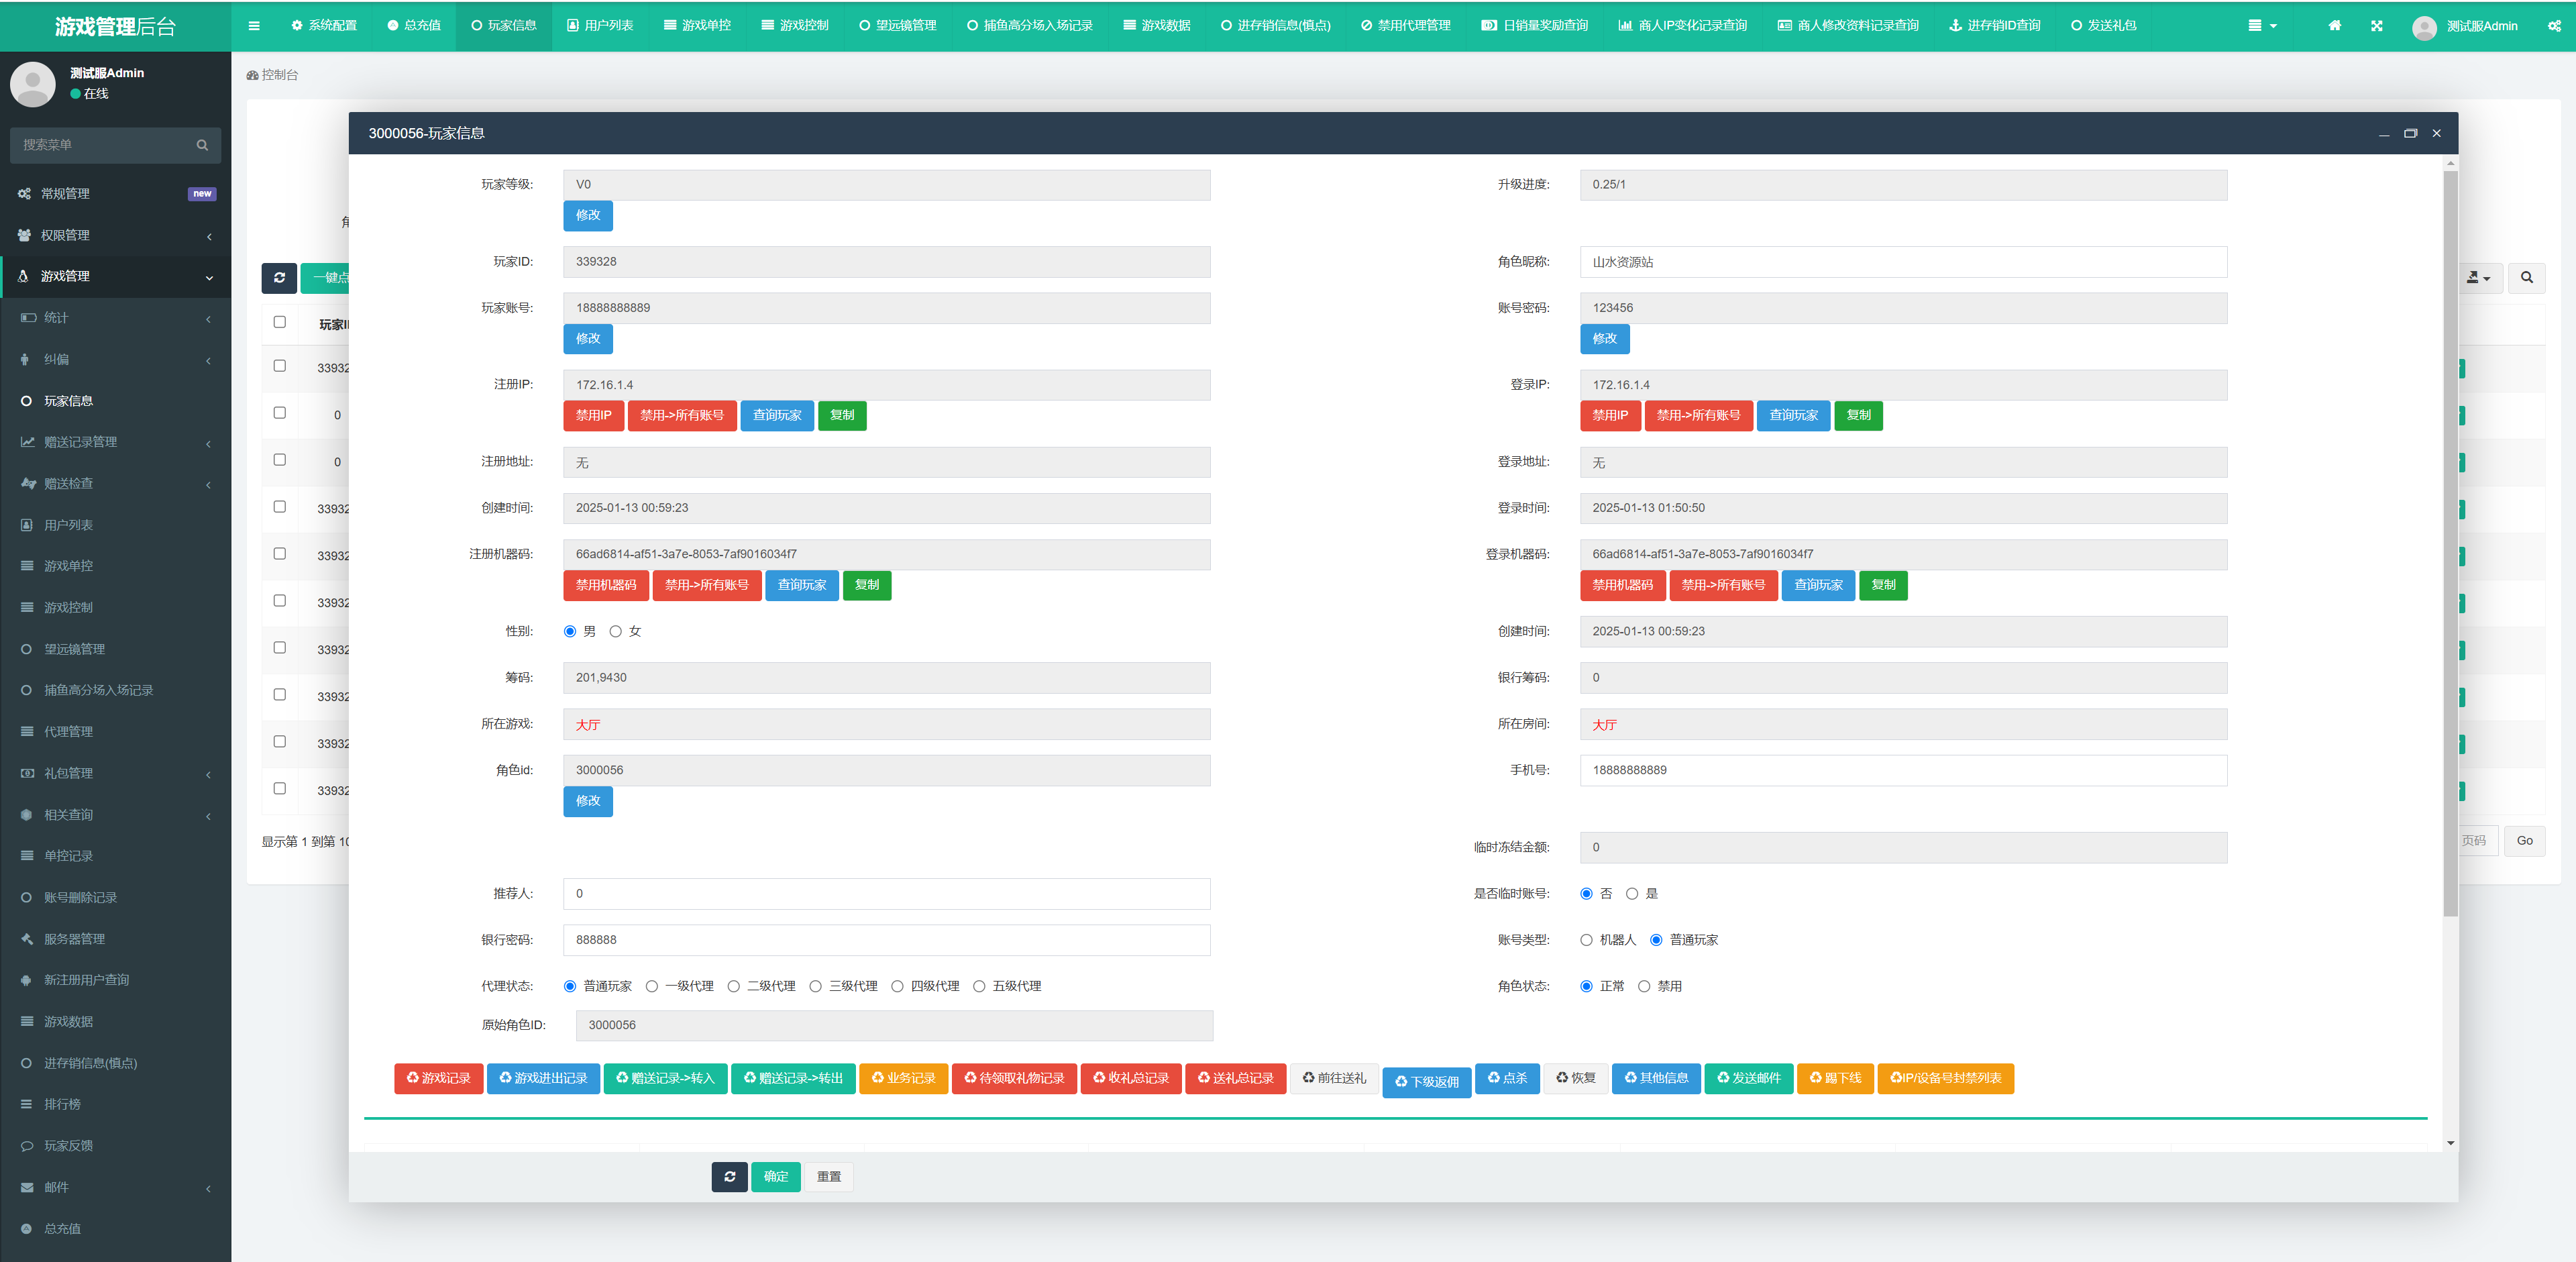
Task: Click the 游戏记录 red button
Action: [x=438, y=1078]
